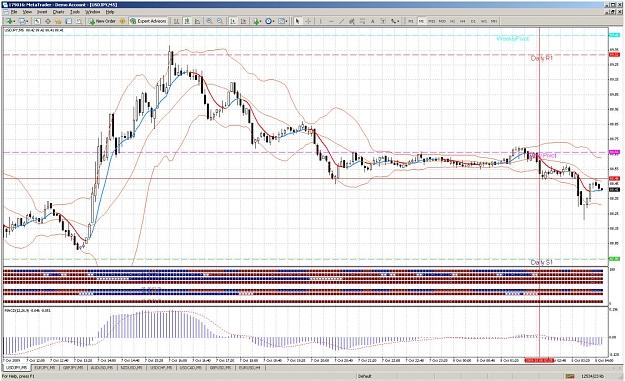Switch to bar chart mode

[x=176, y=21]
